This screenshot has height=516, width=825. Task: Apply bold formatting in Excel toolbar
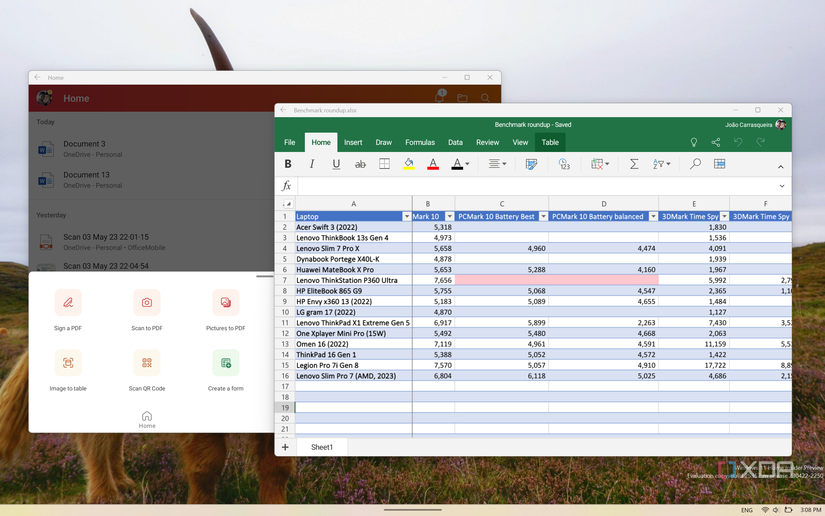pos(288,164)
